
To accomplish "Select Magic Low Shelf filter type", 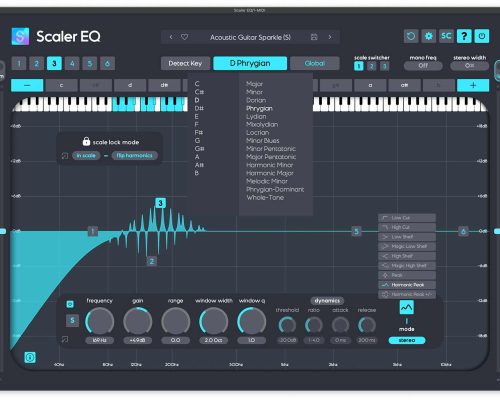I will [407, 246].
